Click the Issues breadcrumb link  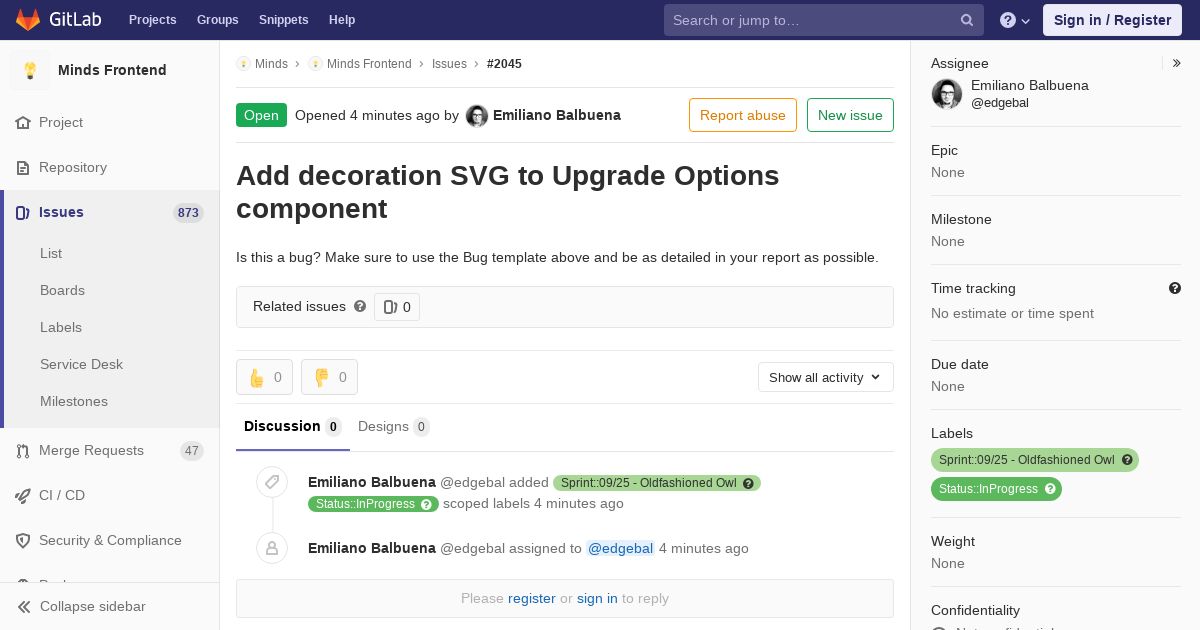click(x=449, y=64)
